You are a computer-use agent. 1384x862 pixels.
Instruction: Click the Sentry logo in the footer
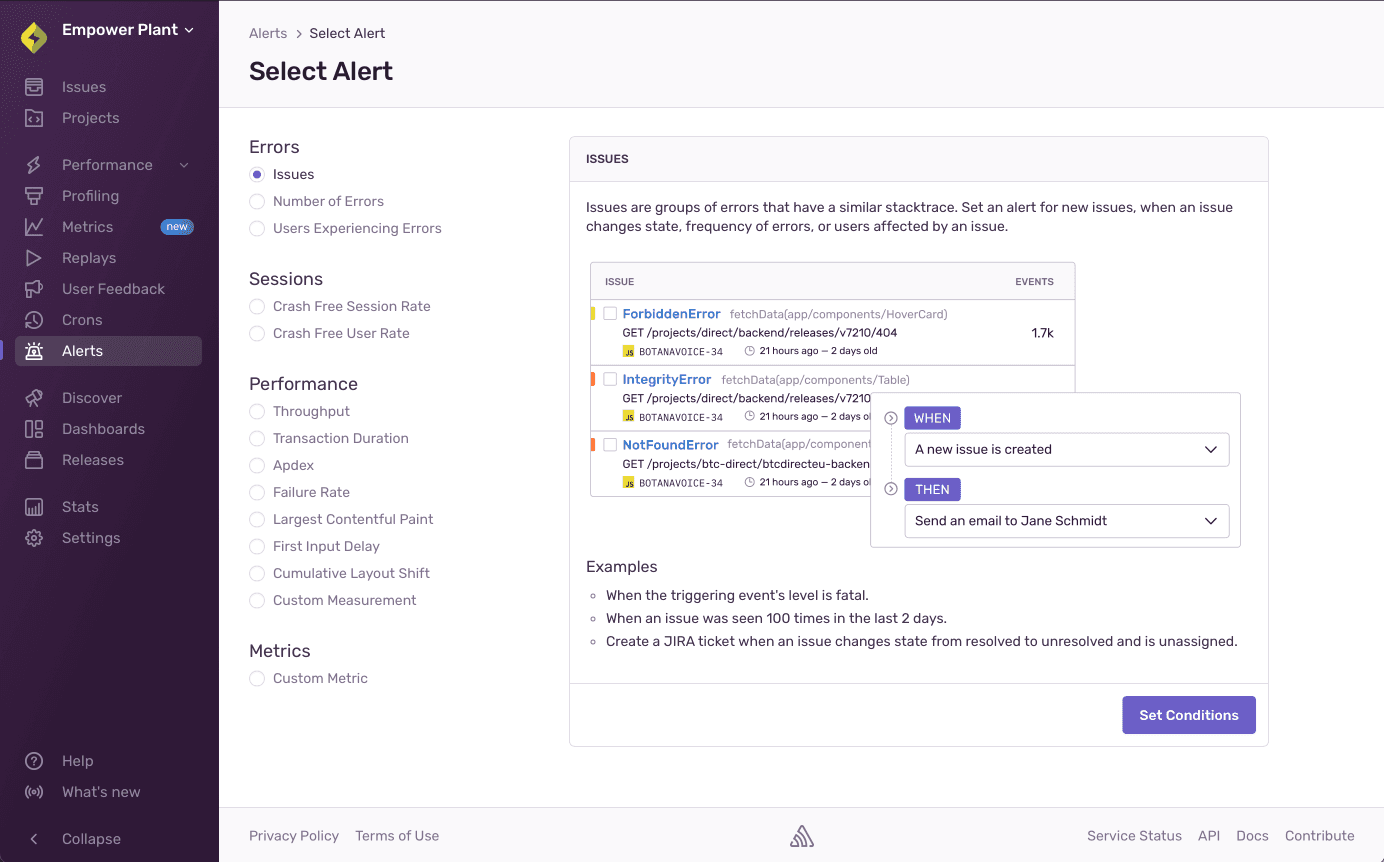click(801, 835)
